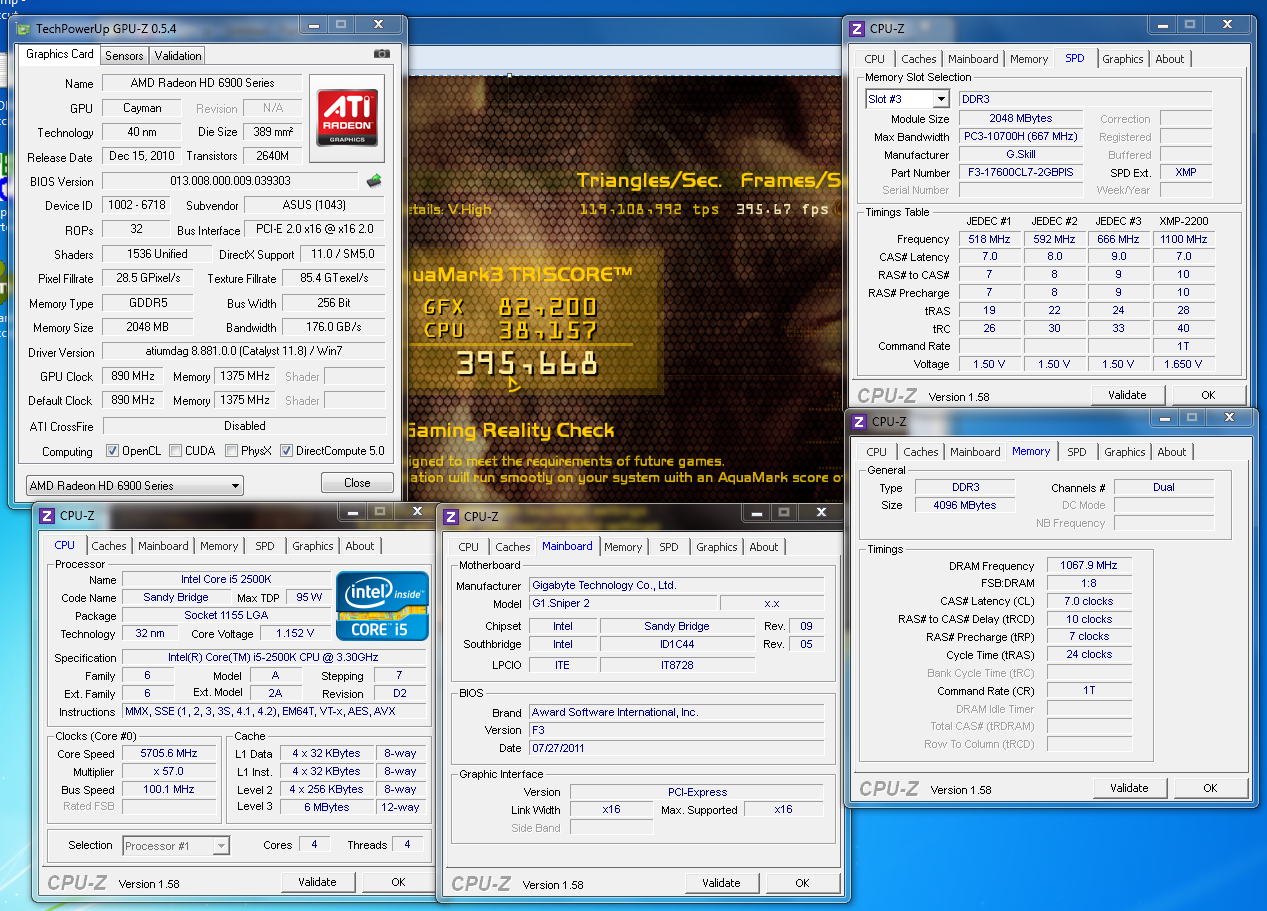Click the Driver Version field in GPU-Z
Screen dimensions: 1267x911
(x=244, y=352)
